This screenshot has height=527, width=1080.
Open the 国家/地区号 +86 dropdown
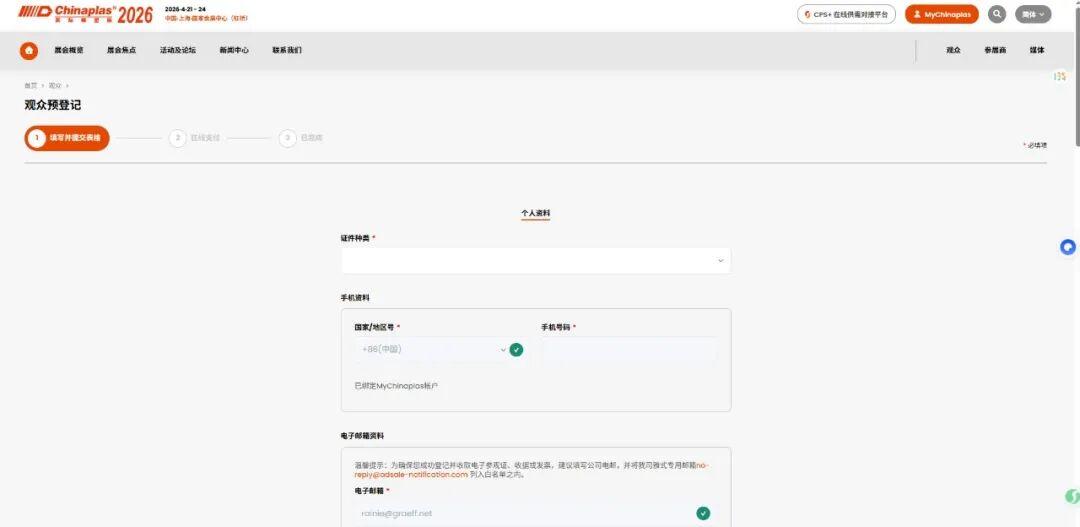coord(432,350)
